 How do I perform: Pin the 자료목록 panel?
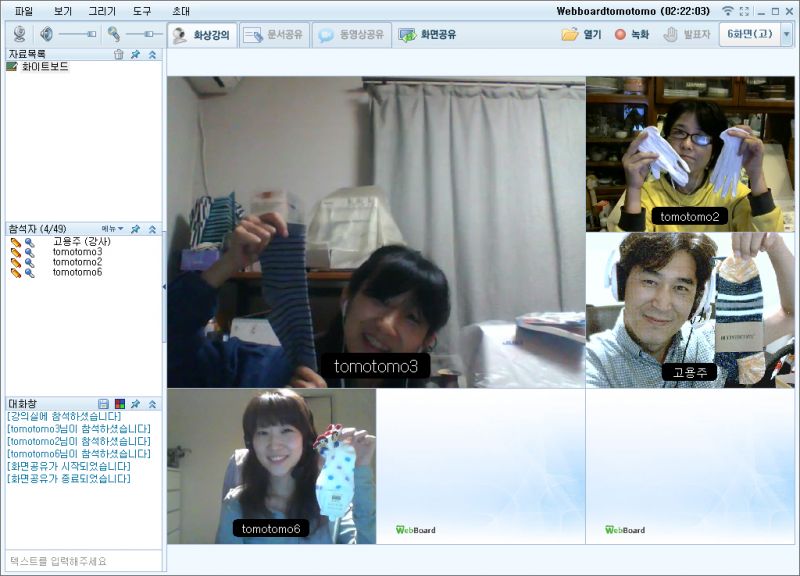point(135,54)
